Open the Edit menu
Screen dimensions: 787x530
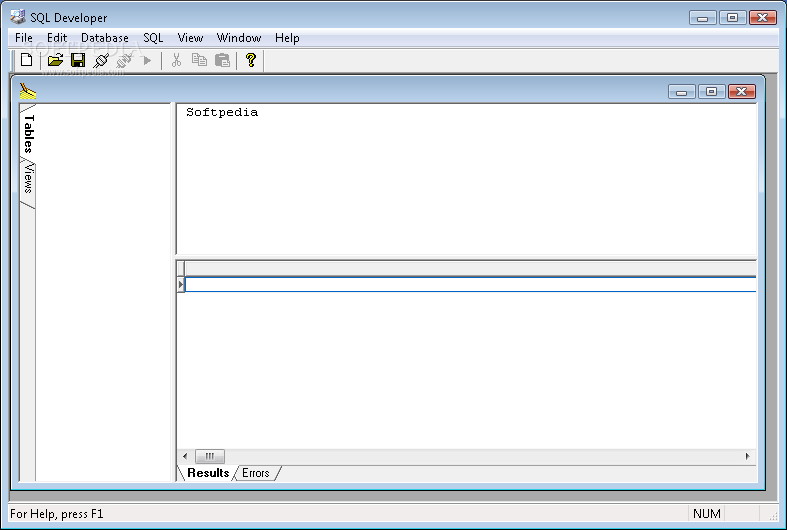click(57, 38)
